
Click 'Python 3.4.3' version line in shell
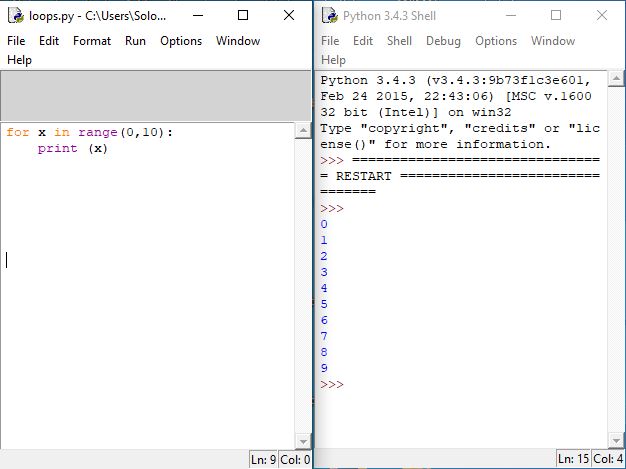pos(456,80)
